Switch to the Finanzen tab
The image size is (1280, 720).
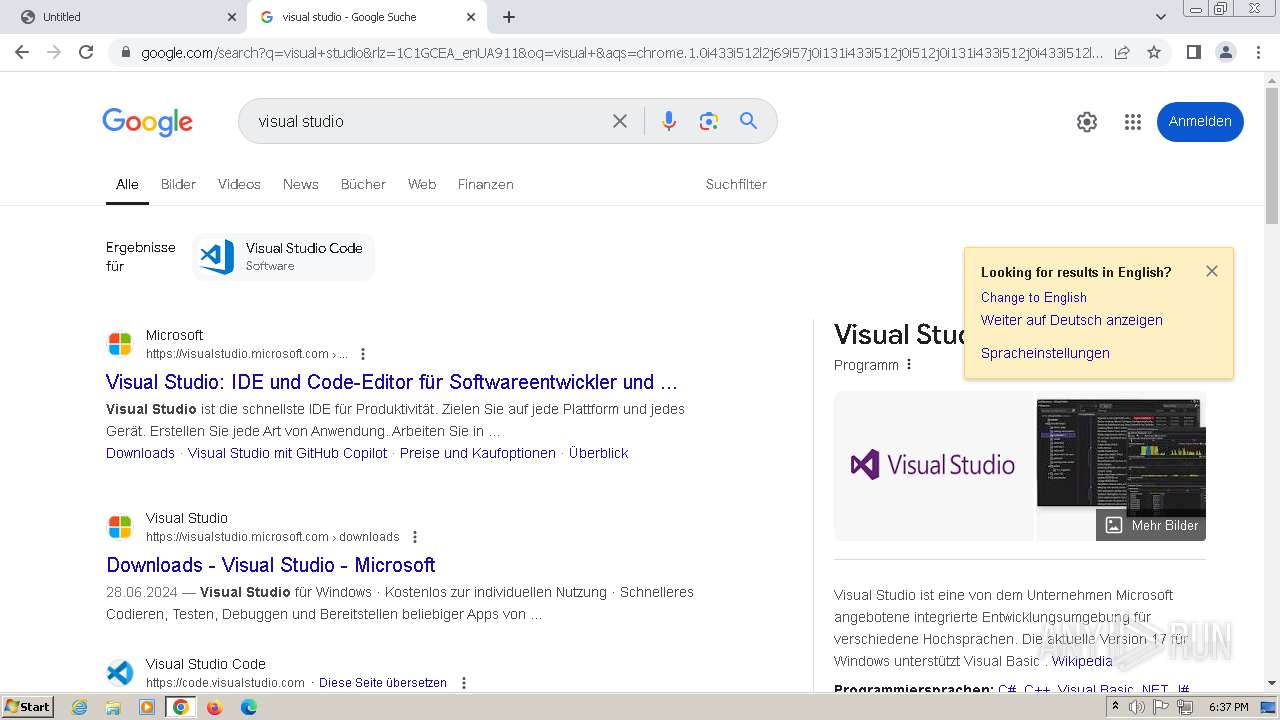(485, 184)
